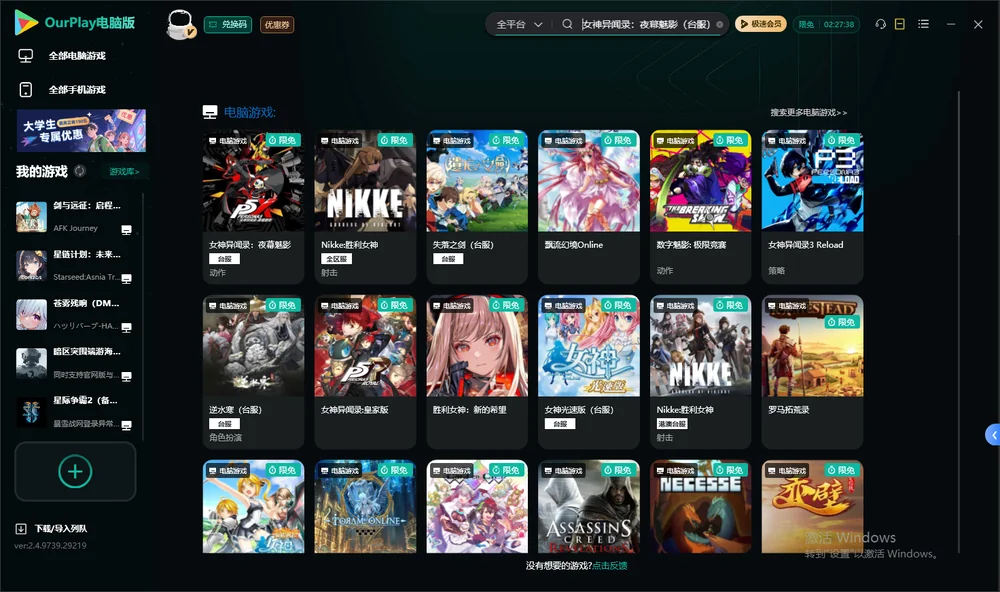
Task: Click the 搜索更多电脑游戏>> link
Action: click(808, 112)
